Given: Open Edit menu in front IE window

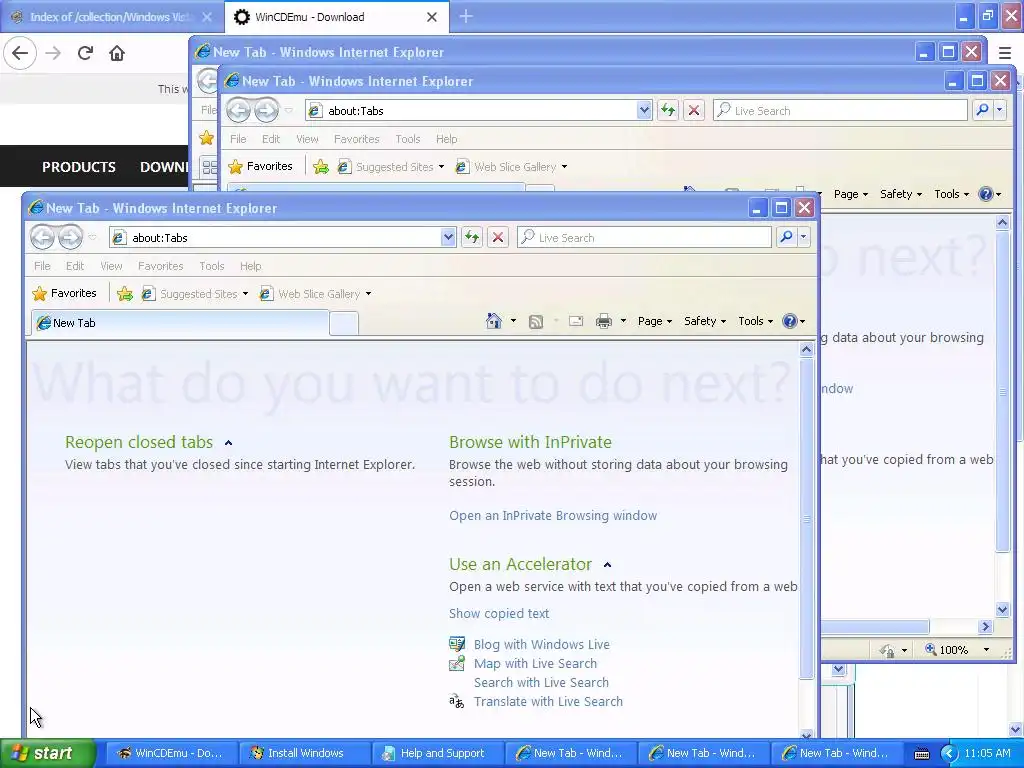Looking at the screenshot, I should (x=75, y=266).
